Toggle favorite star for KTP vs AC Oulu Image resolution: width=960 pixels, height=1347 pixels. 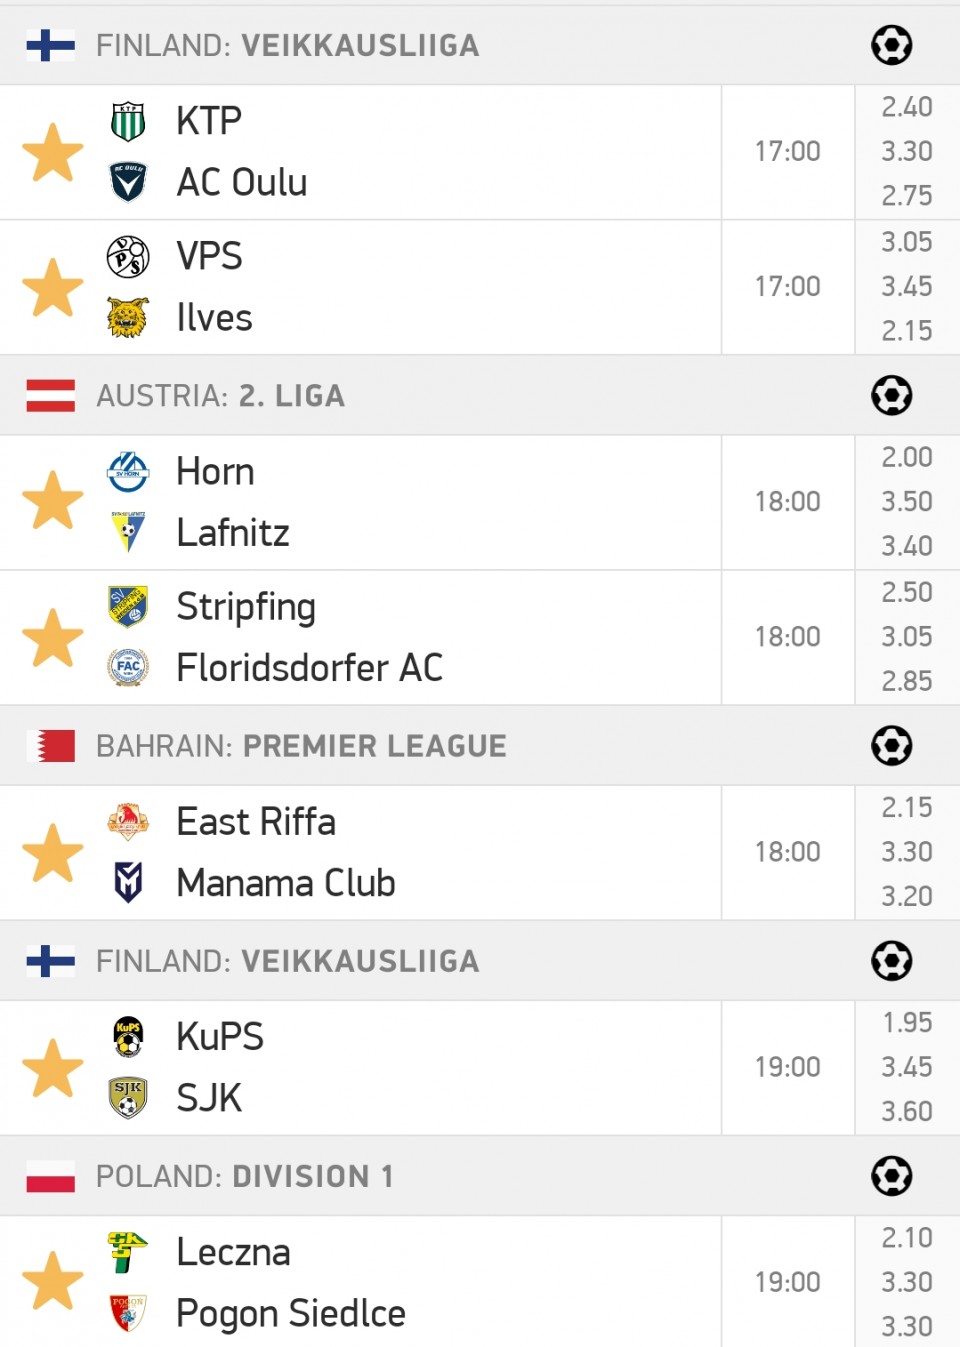point(52,152)
